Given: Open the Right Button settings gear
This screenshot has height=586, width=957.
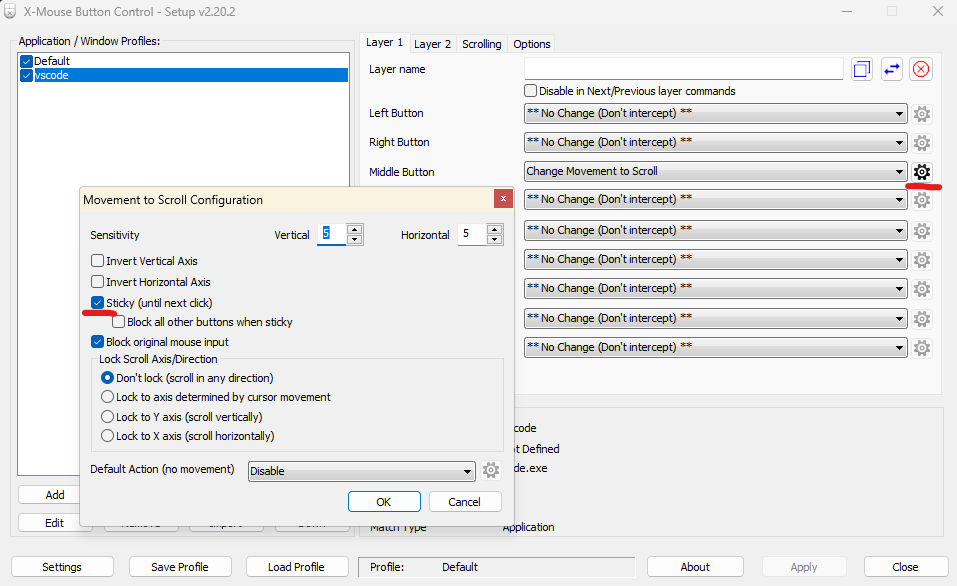Looking at the screenshot, I should coord(921,142).
